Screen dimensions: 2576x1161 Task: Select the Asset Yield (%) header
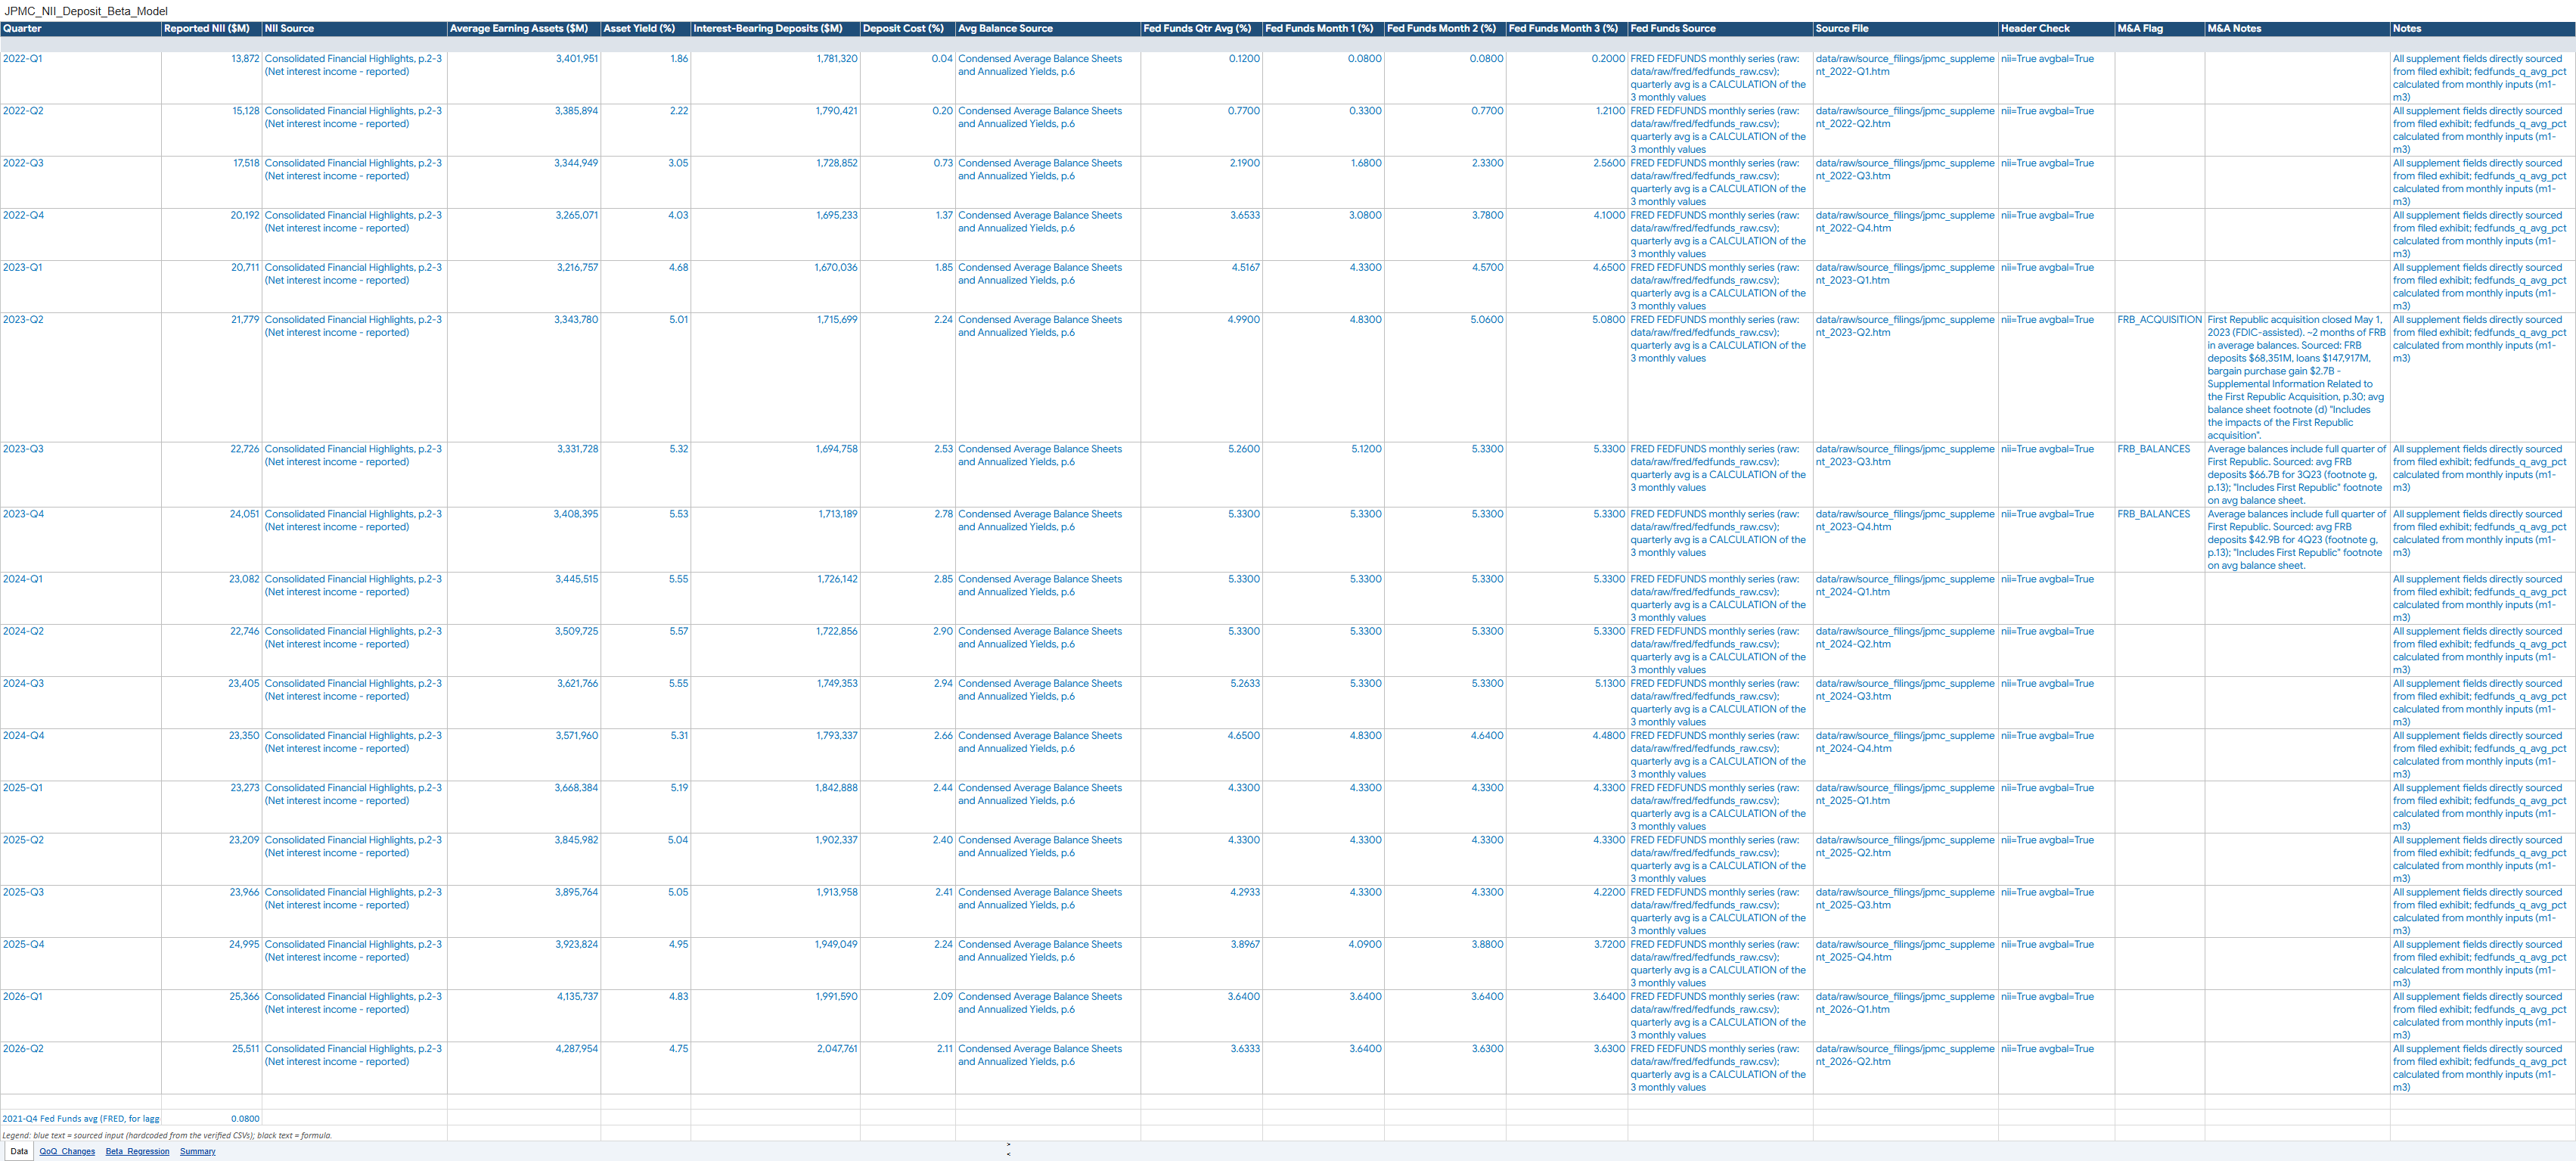click(645, 29)
